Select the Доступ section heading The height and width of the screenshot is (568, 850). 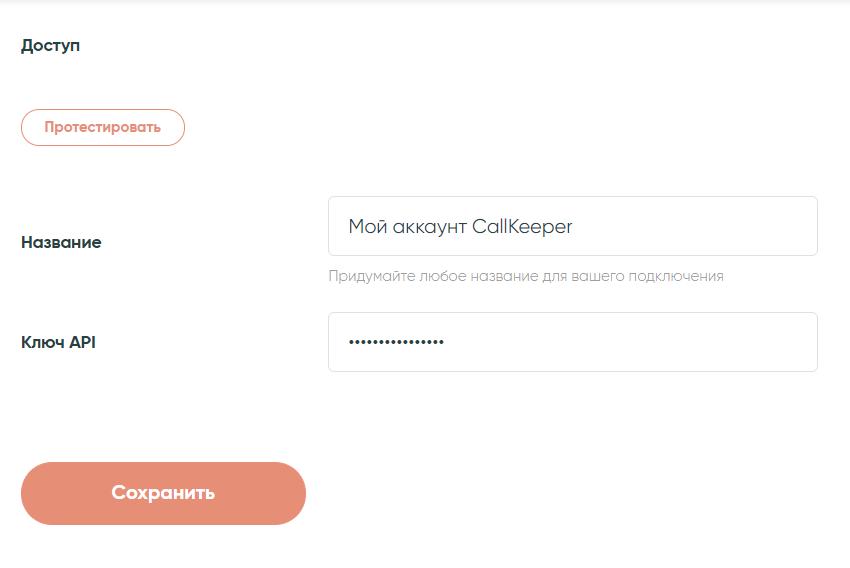pos(50,46)
